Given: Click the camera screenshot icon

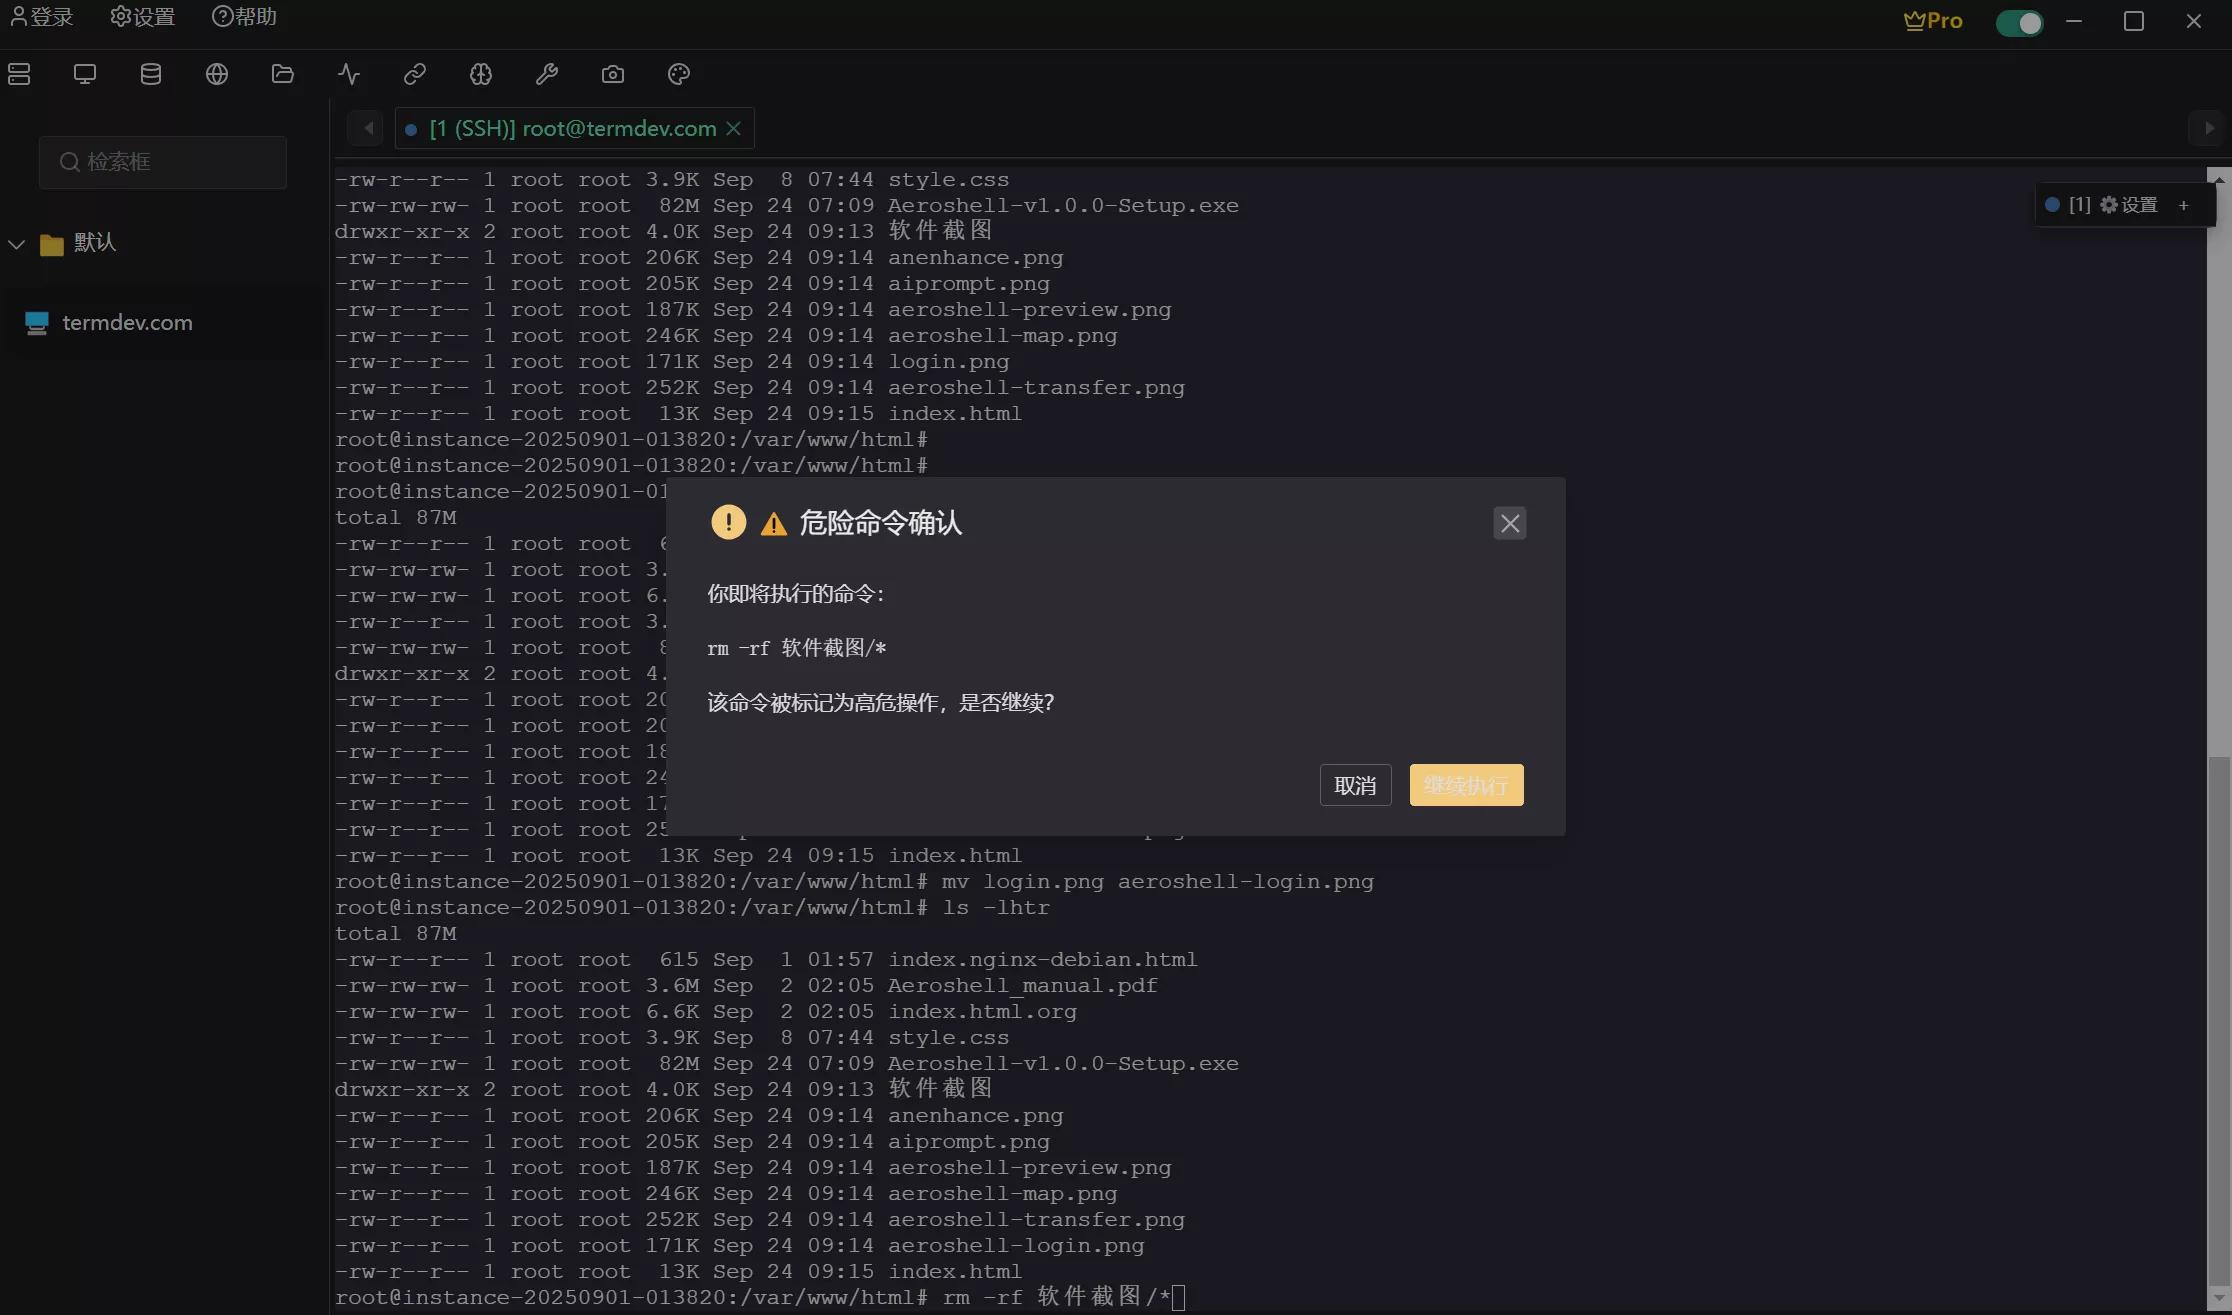Looking at the screenshot, I should click(x=613, y=74).
